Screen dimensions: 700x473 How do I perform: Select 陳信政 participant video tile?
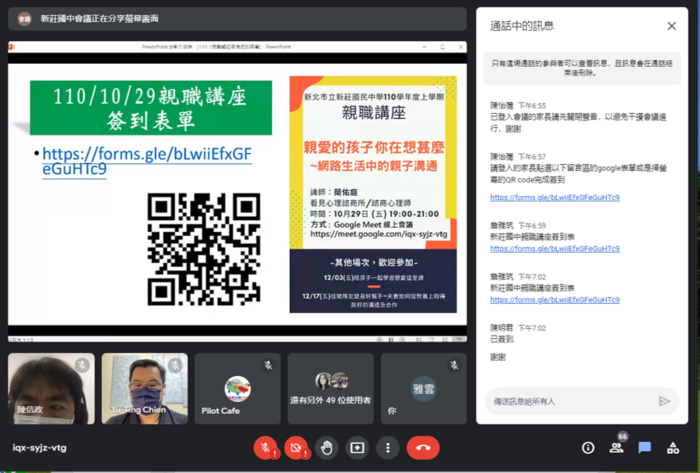[51, 389]
